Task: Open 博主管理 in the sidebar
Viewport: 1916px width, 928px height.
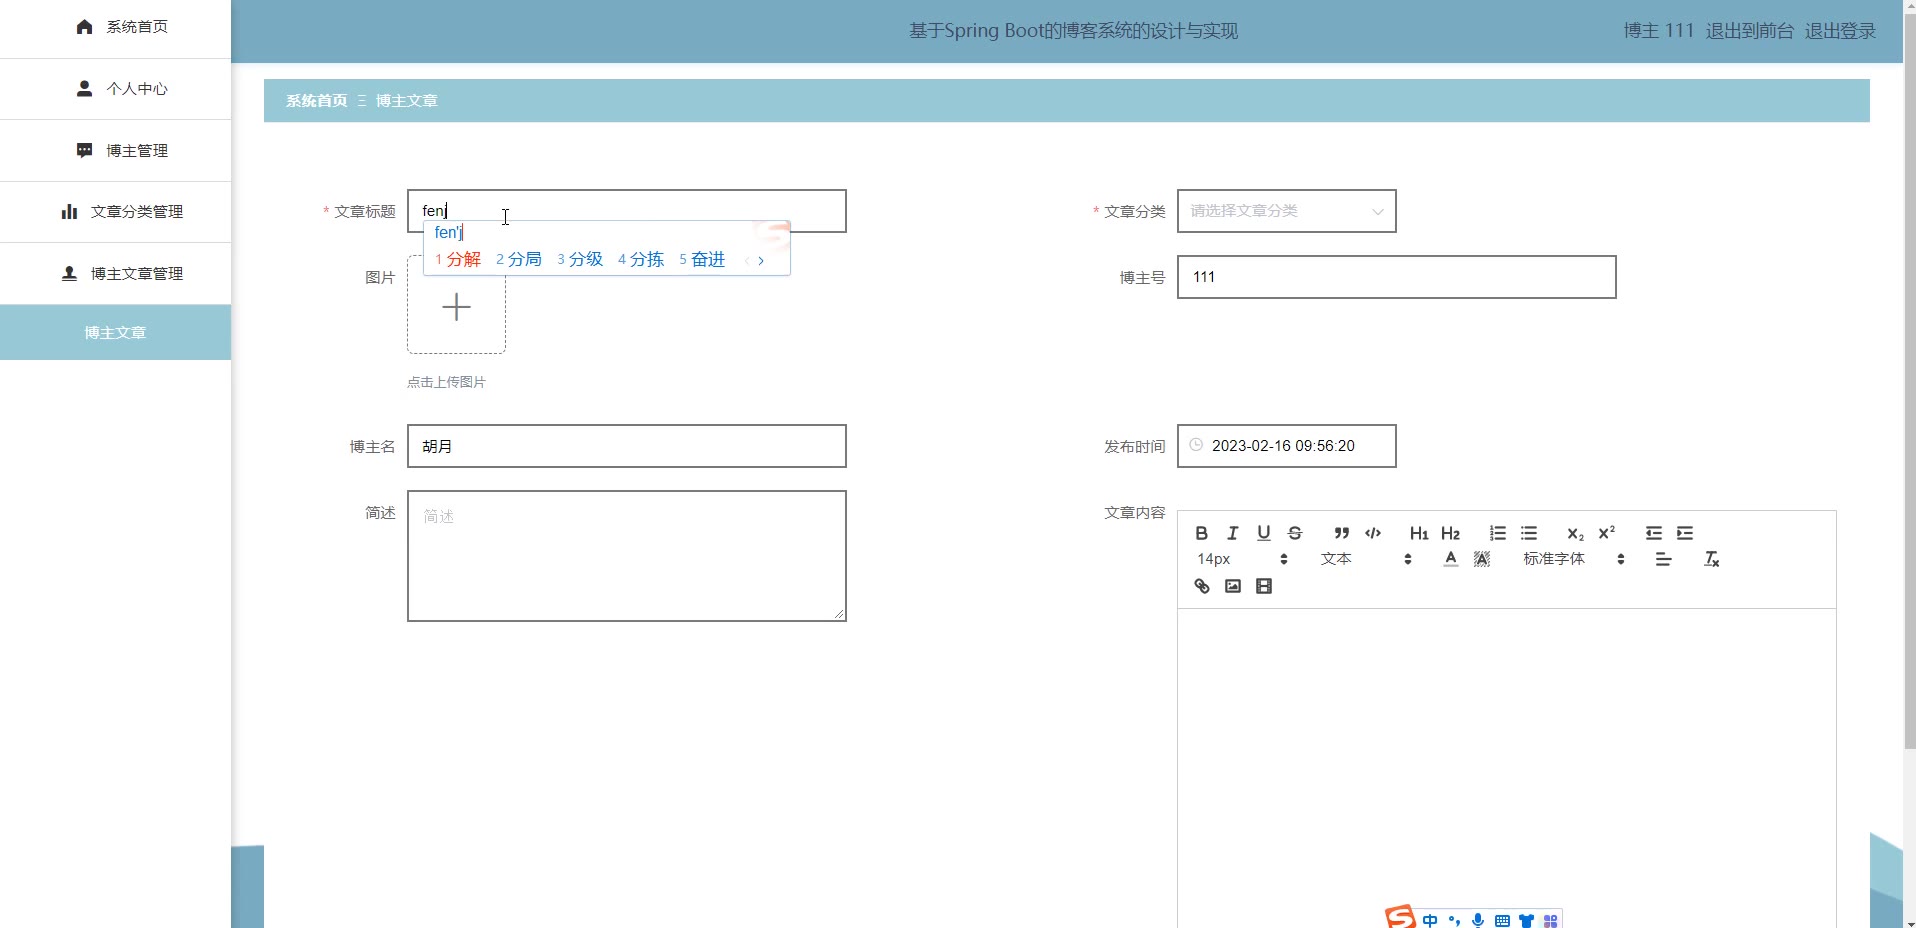Action: (115, 151)
